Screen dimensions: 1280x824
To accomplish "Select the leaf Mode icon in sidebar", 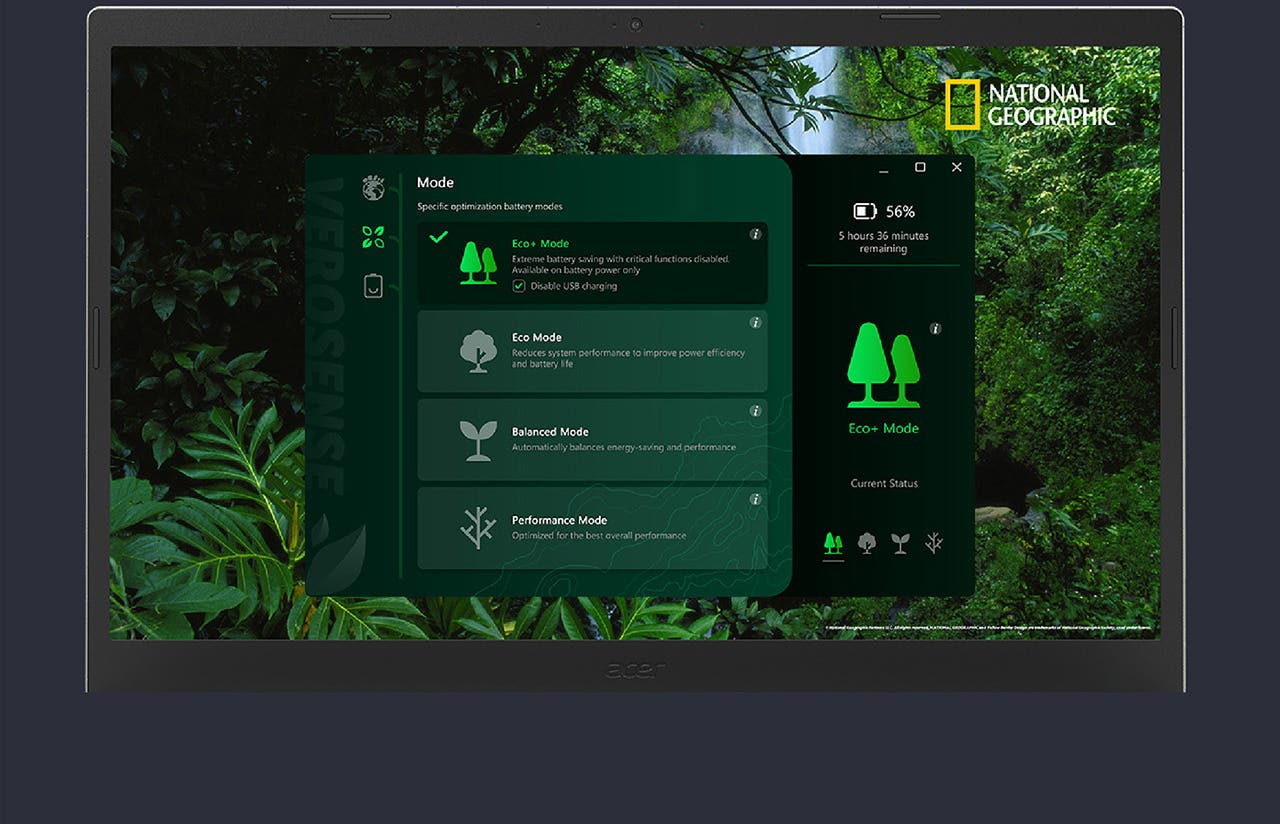I will [373, 237].
